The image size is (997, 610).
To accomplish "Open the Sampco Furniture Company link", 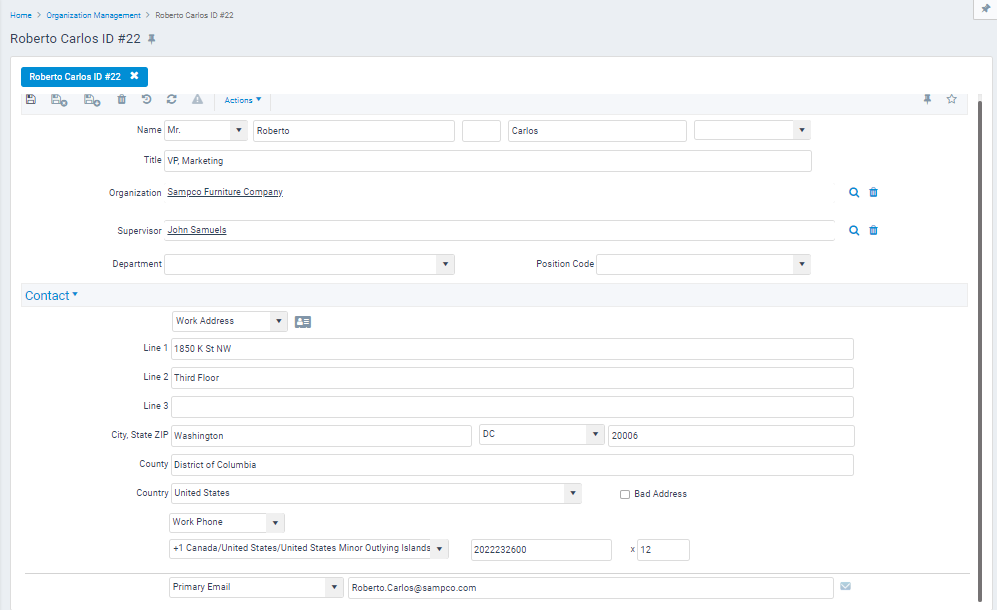I will [225, 192].
